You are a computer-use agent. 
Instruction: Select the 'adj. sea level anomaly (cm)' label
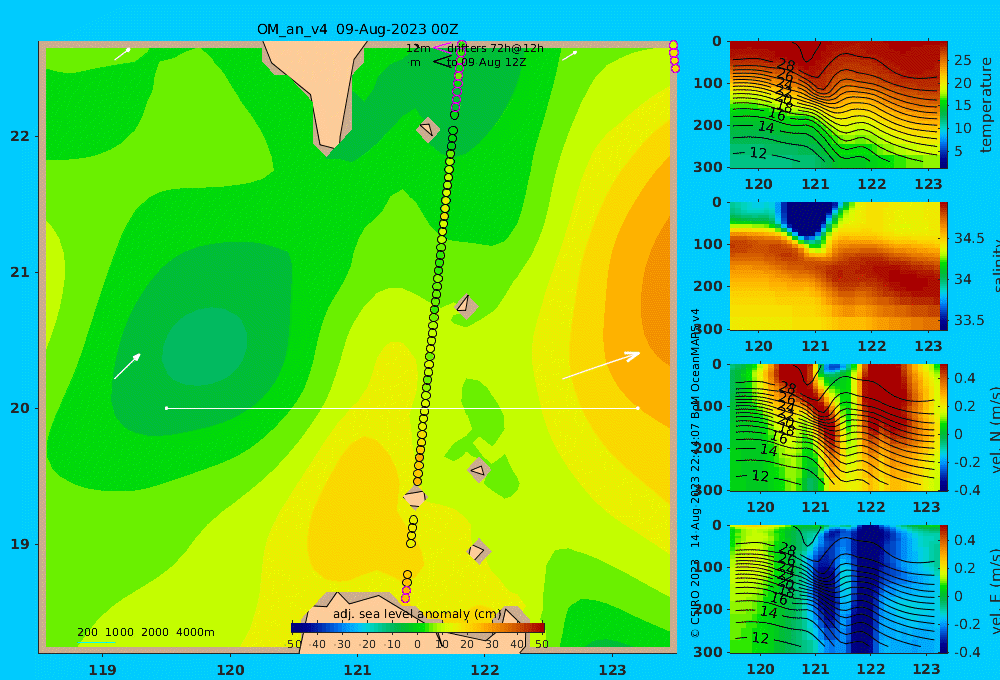point(417,614)
